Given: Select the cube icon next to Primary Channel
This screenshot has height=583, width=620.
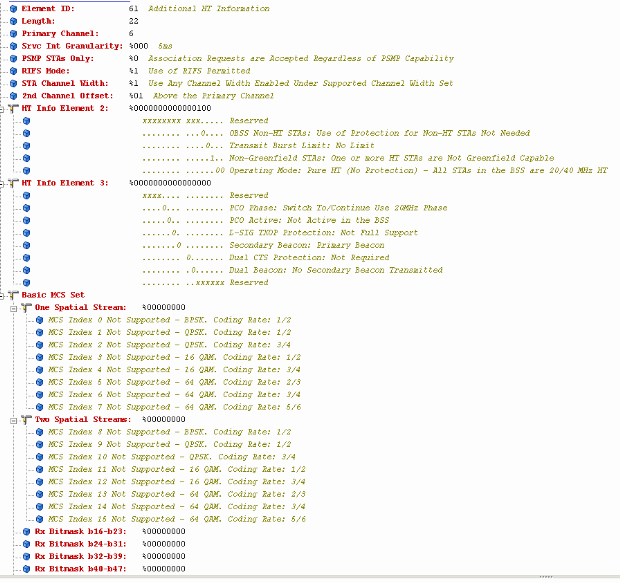Looking at the screenshot, I should (x=13, y=34).
